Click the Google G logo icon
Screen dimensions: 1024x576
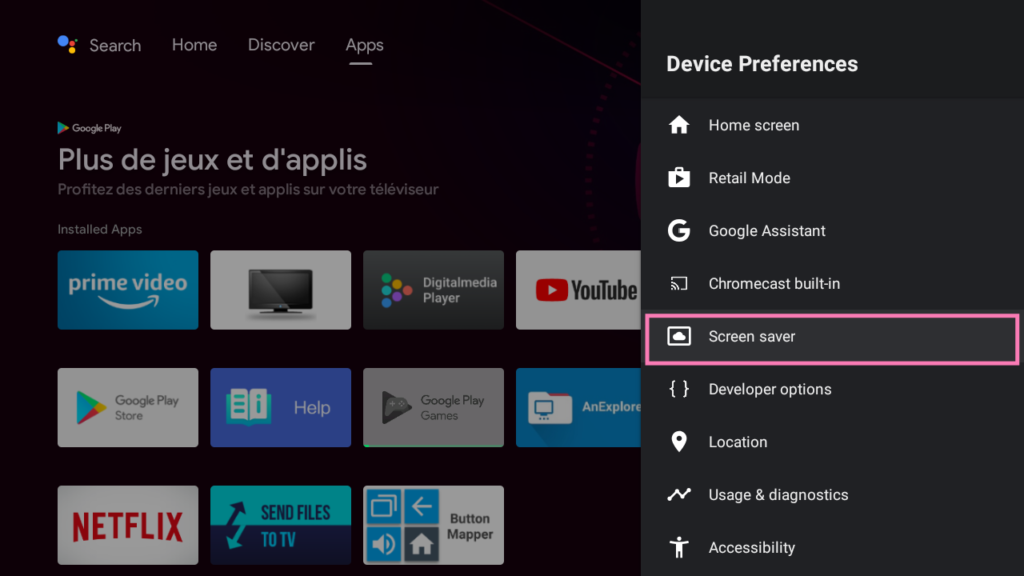coord(679,231)
